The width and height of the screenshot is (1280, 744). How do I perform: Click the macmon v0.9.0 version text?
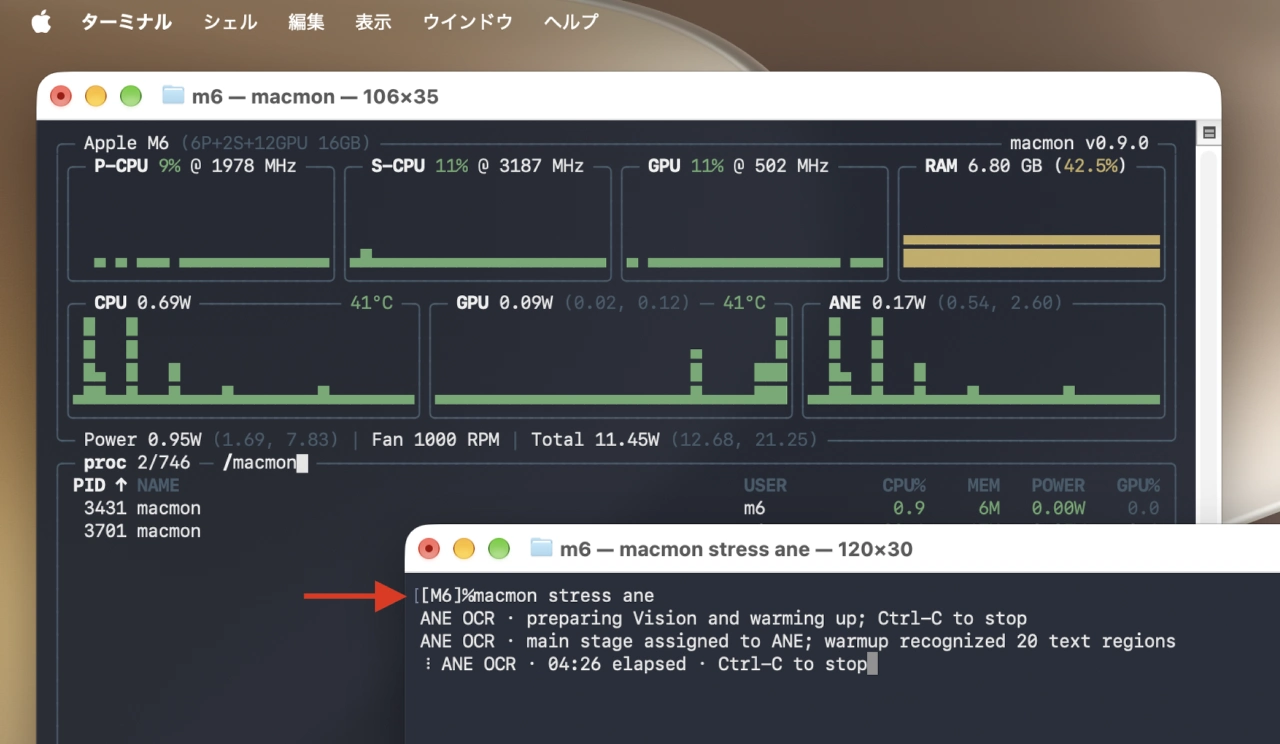click(x=1079, y=143)
